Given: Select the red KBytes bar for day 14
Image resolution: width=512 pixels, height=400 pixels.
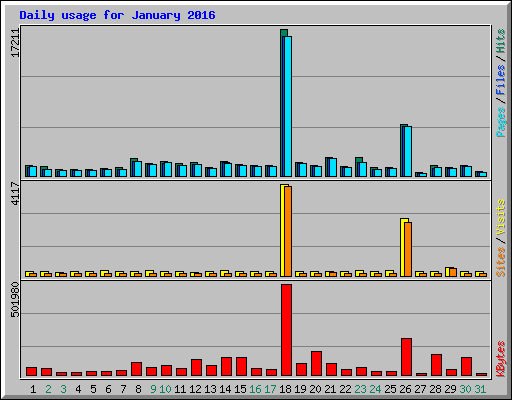Looking at the screenshot, I should click(226, 366).
